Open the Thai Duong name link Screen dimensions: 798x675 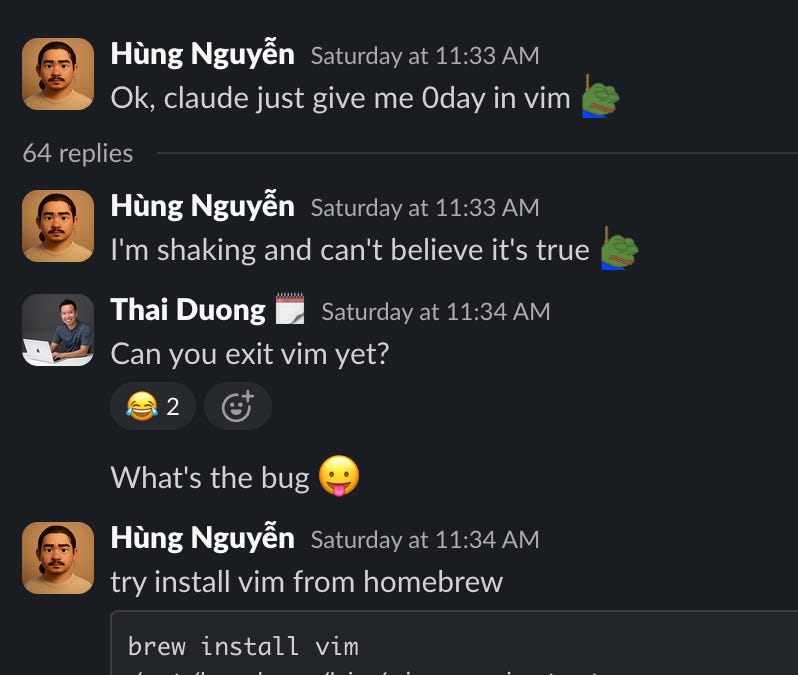coord(188,310)
